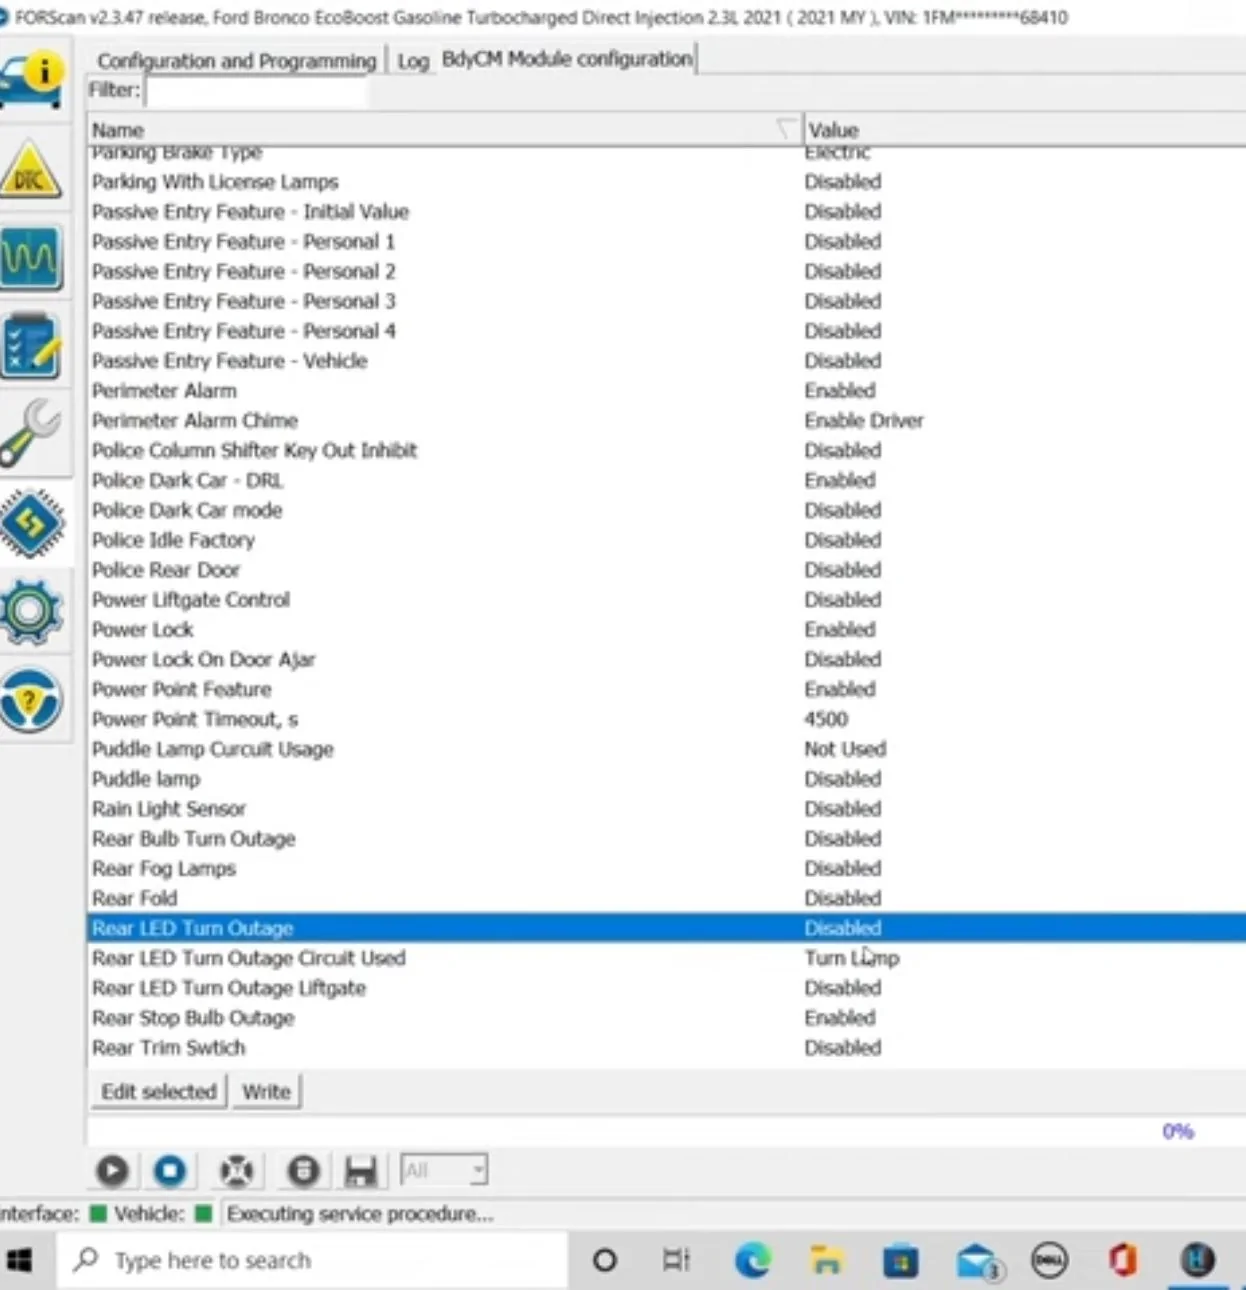Open File Explorer from taskbar

(826, 1260)
